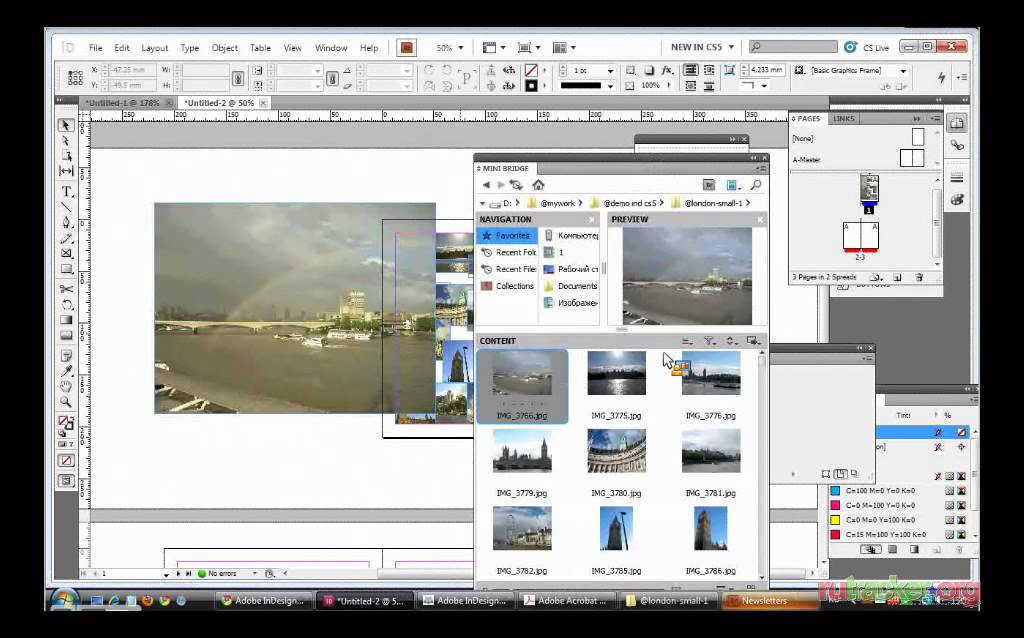
Task: Select Favorites in Navigation pane
Action: click(x=507, y=236)
